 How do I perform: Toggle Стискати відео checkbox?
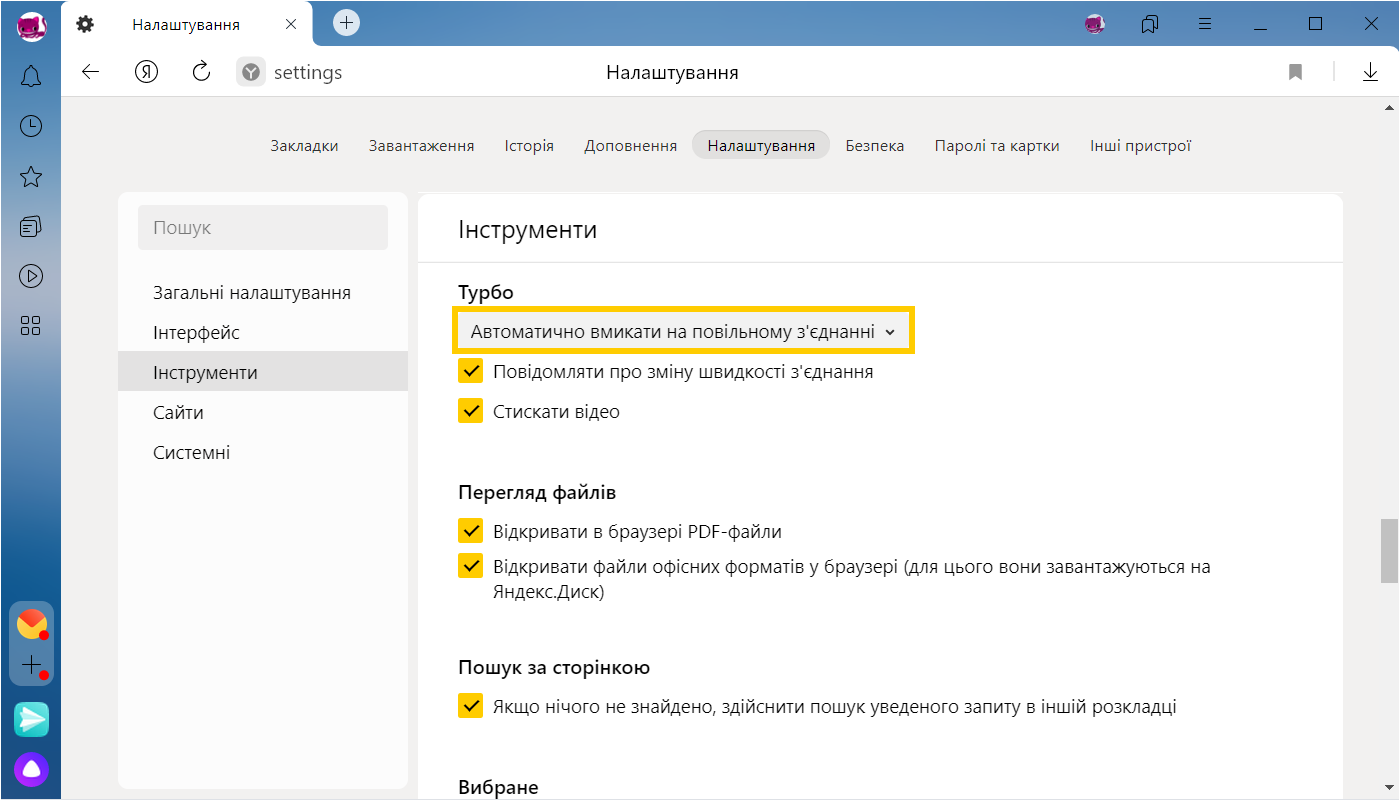[471, 411]
